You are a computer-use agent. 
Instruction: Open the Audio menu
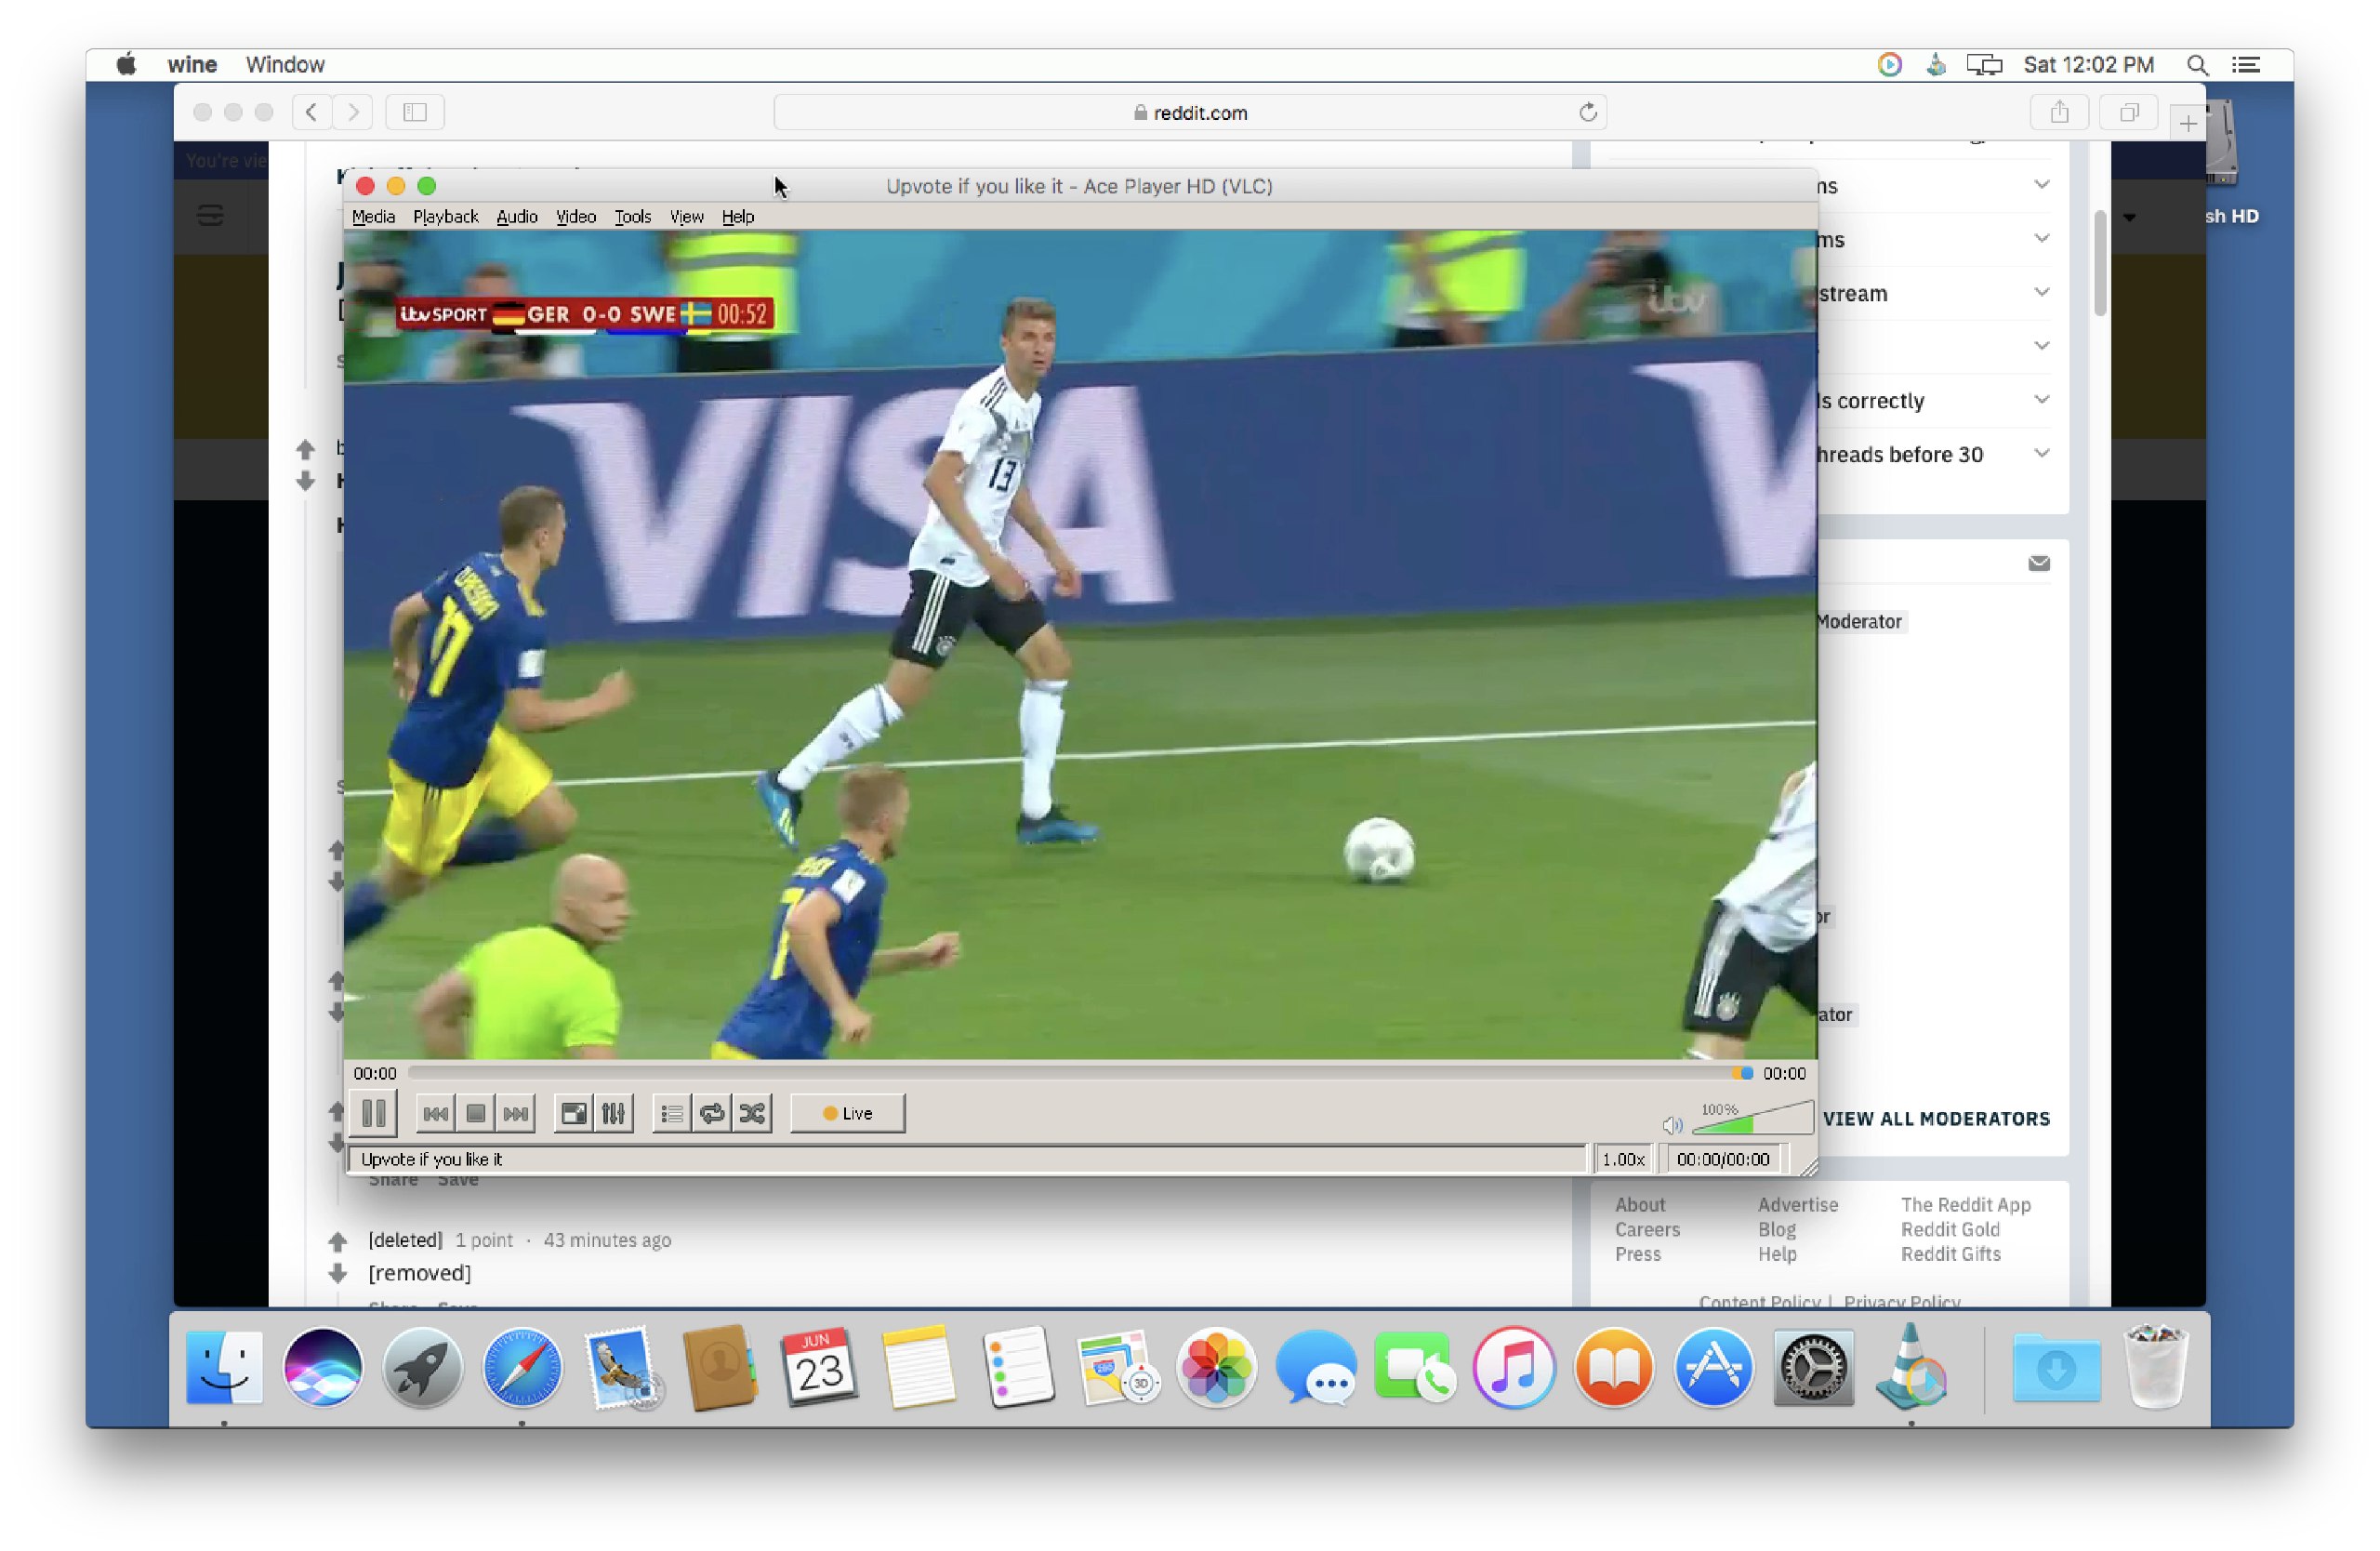pos(517,216)
